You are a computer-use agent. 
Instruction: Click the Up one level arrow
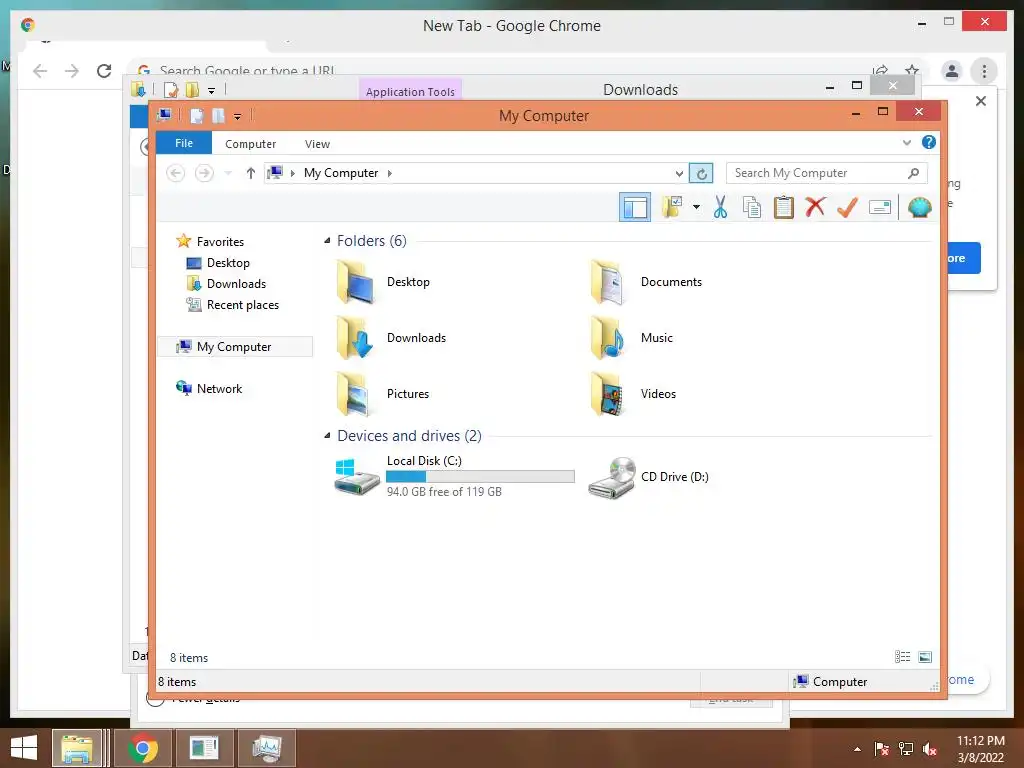coord(251,173)
